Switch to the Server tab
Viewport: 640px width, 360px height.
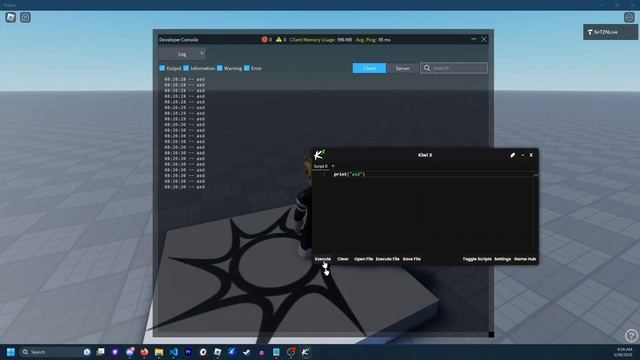402,68
